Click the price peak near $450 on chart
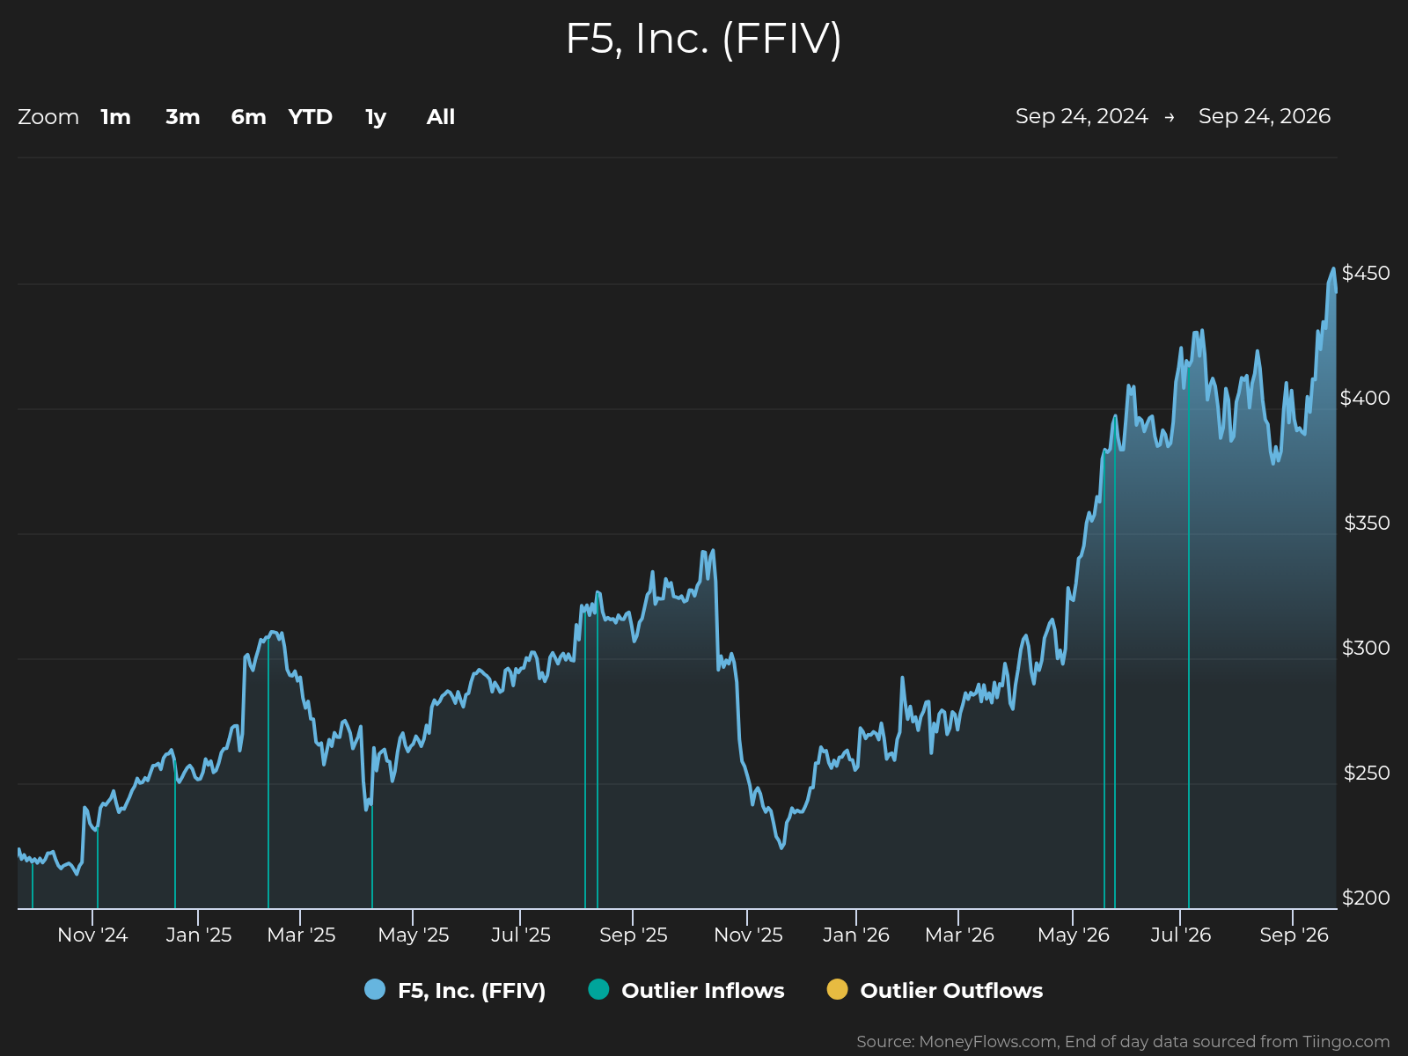1408x1056 pixels. point(1332,270)
